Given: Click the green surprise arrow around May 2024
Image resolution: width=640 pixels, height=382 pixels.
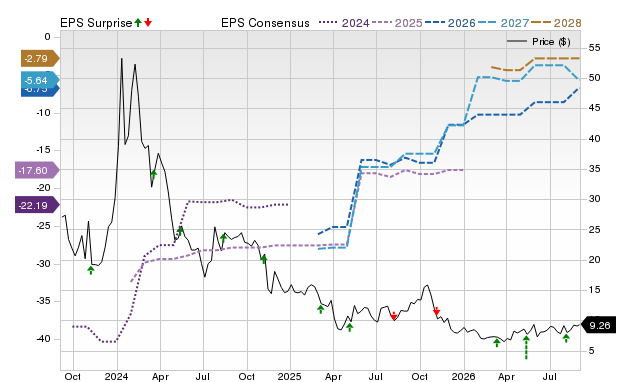Looking at the screenshot, I should coord(180,231).
